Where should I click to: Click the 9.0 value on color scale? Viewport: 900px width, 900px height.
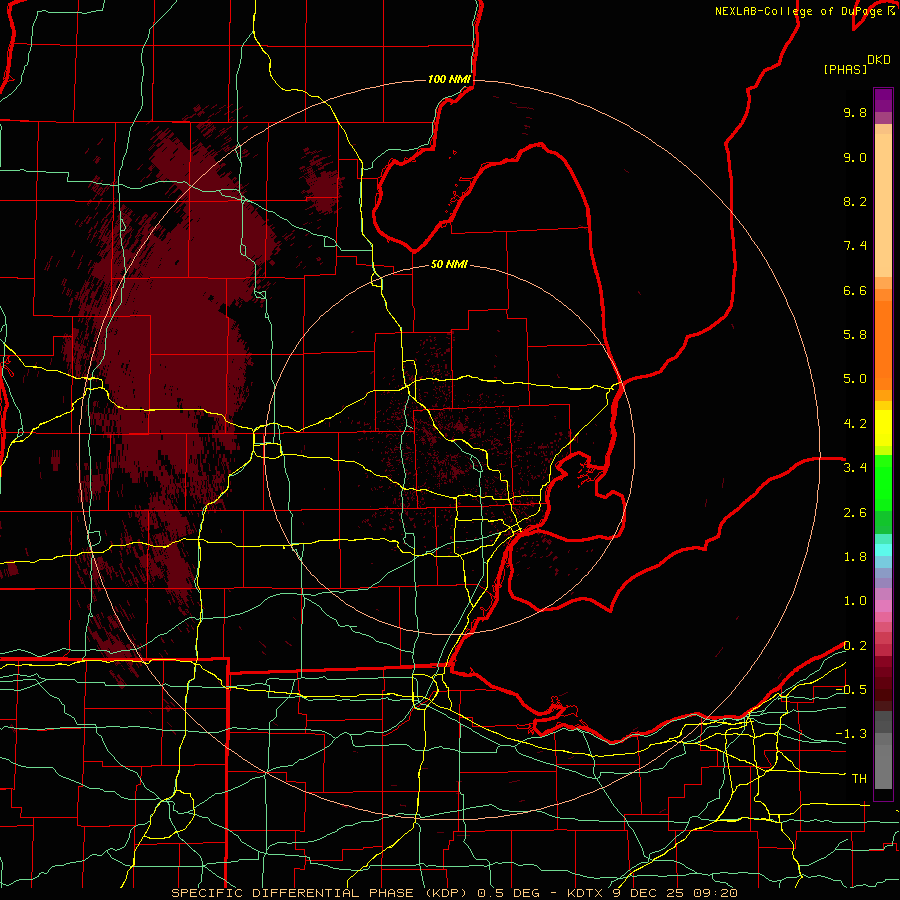855,157
